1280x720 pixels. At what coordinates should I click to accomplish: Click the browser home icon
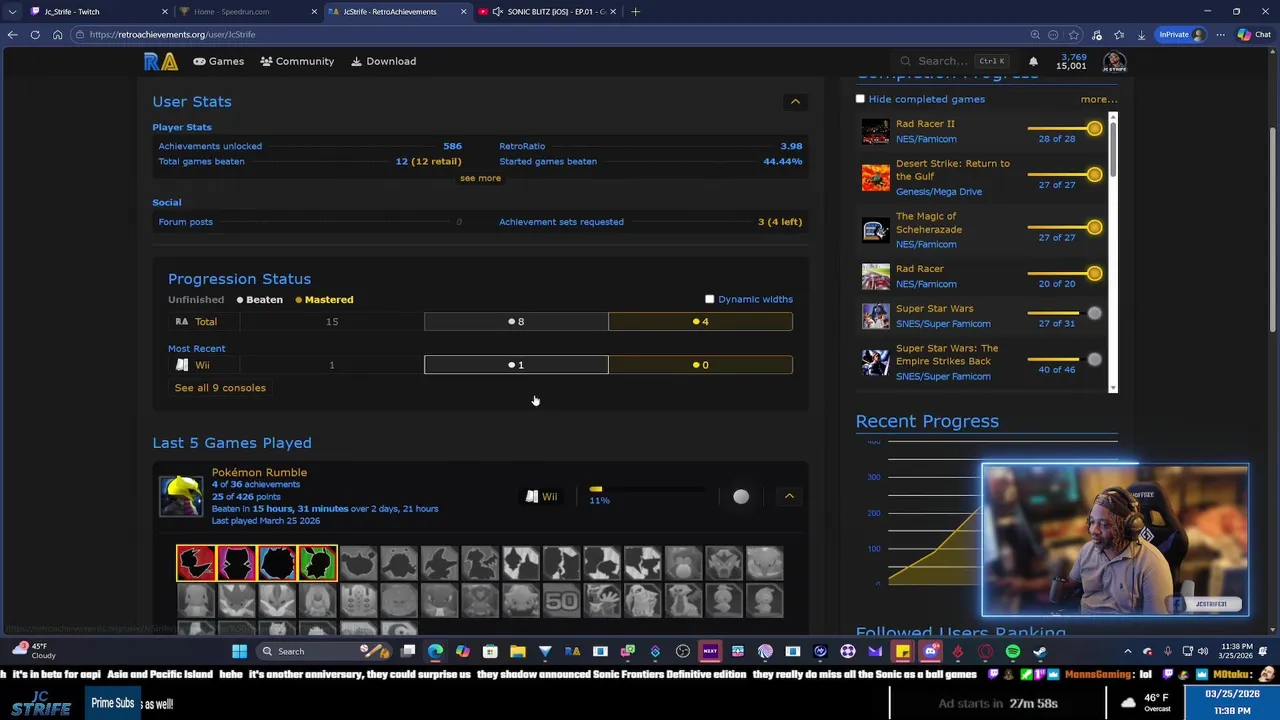click(x=57, y=34)
